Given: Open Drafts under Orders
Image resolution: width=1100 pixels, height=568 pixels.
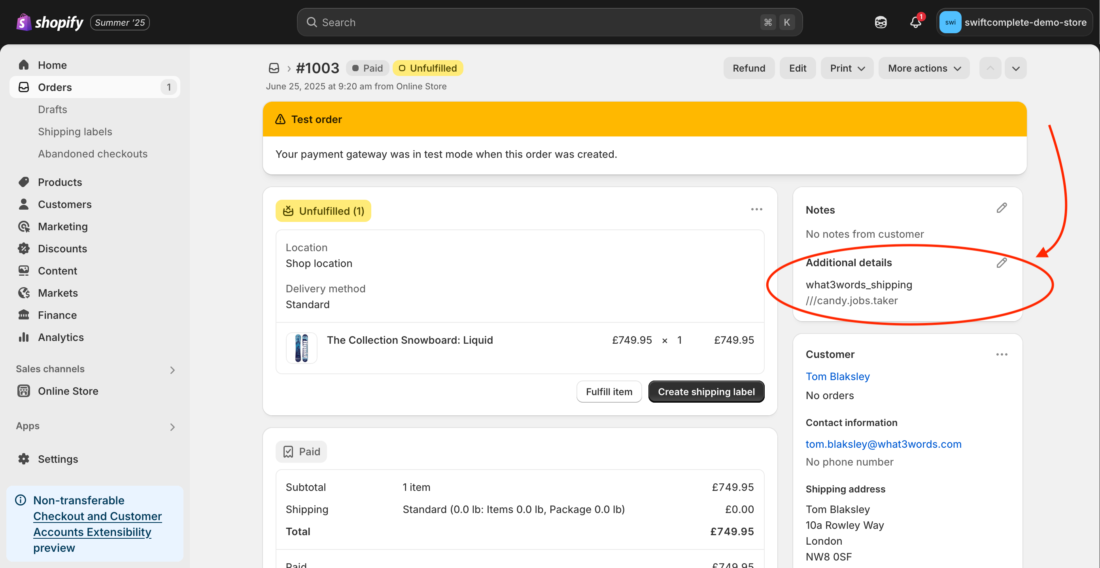Looking at the screenshot, I should click(53, 109).
